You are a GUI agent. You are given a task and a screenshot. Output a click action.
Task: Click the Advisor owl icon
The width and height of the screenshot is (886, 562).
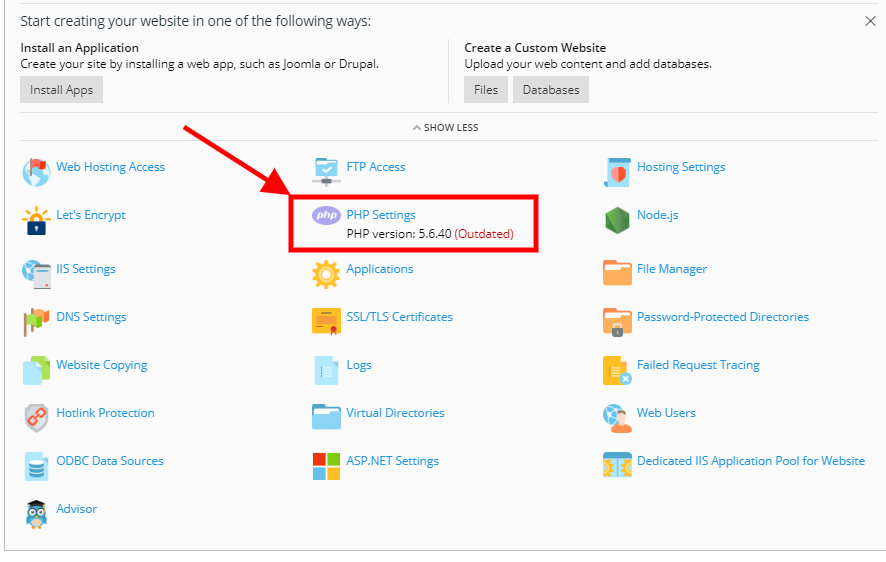pos(36,514)
